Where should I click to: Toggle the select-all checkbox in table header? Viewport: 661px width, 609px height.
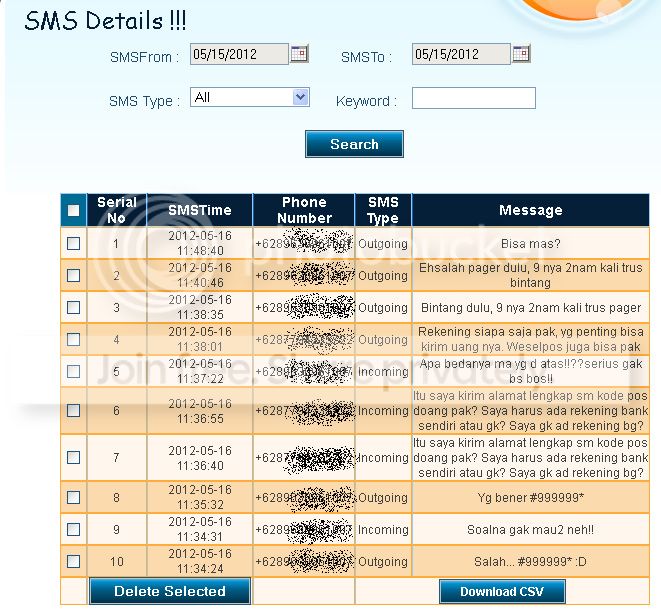point(73,210)
